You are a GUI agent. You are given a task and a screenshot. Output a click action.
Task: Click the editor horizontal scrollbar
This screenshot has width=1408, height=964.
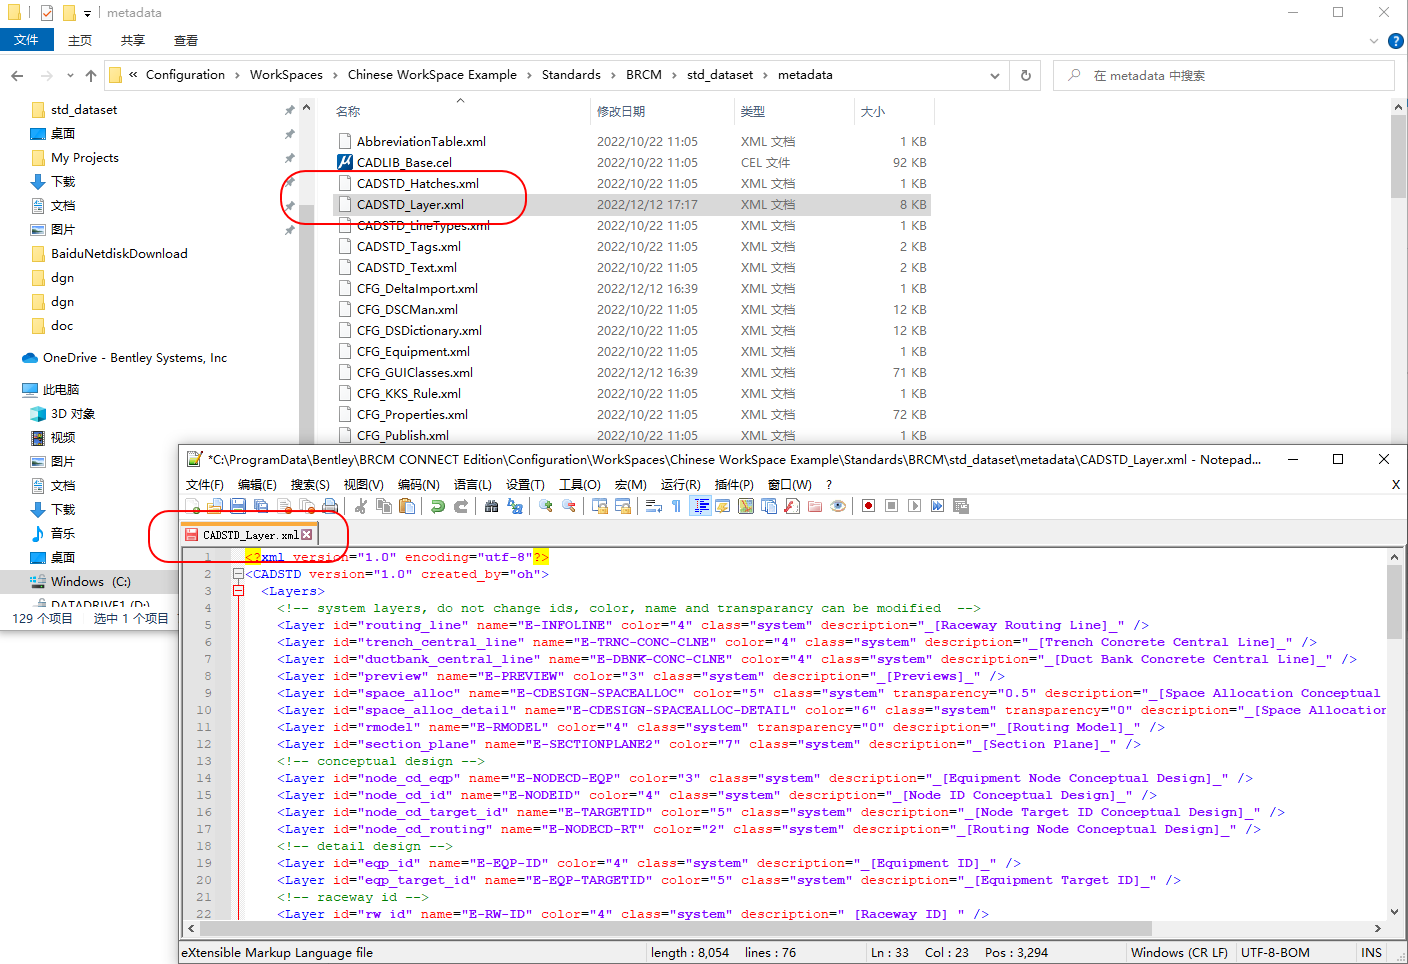700,929
